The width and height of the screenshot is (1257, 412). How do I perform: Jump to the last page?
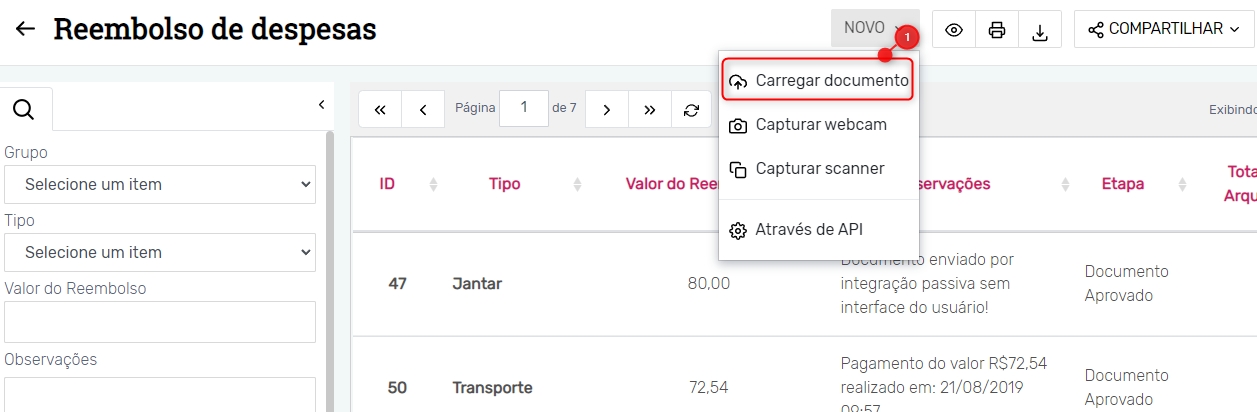pyautogui.click(x=650, y=110)
